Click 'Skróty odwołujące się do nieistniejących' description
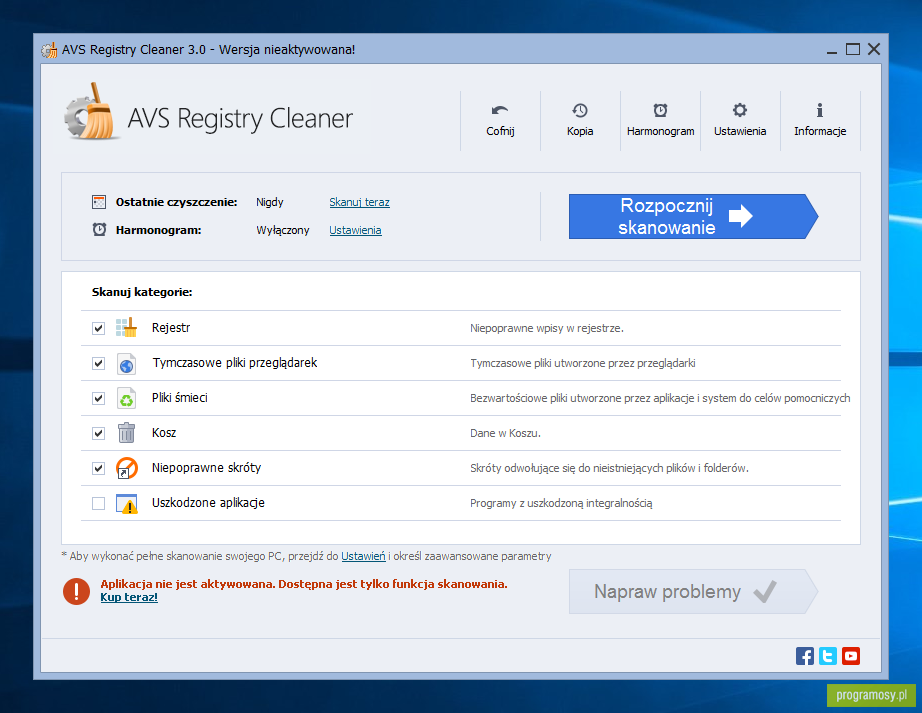The width and height of the screenshot is (922, 713). click(x=609, y=468)
